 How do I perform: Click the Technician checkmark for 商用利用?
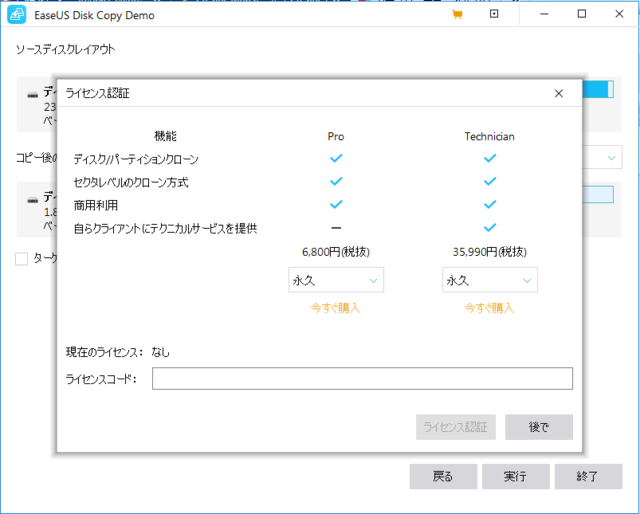[x=490, y=204]
